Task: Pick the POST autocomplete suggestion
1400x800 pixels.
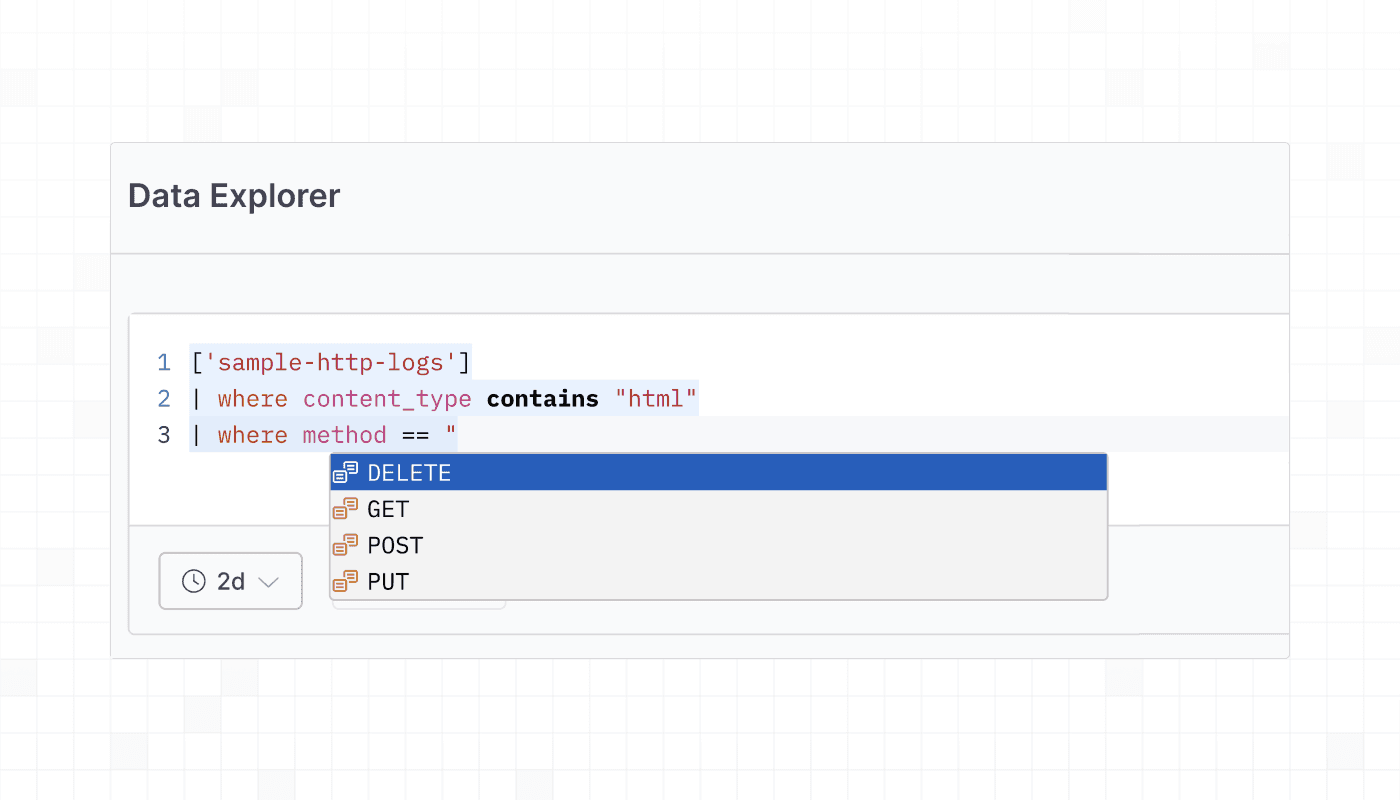Action: [x=395, y=545]
